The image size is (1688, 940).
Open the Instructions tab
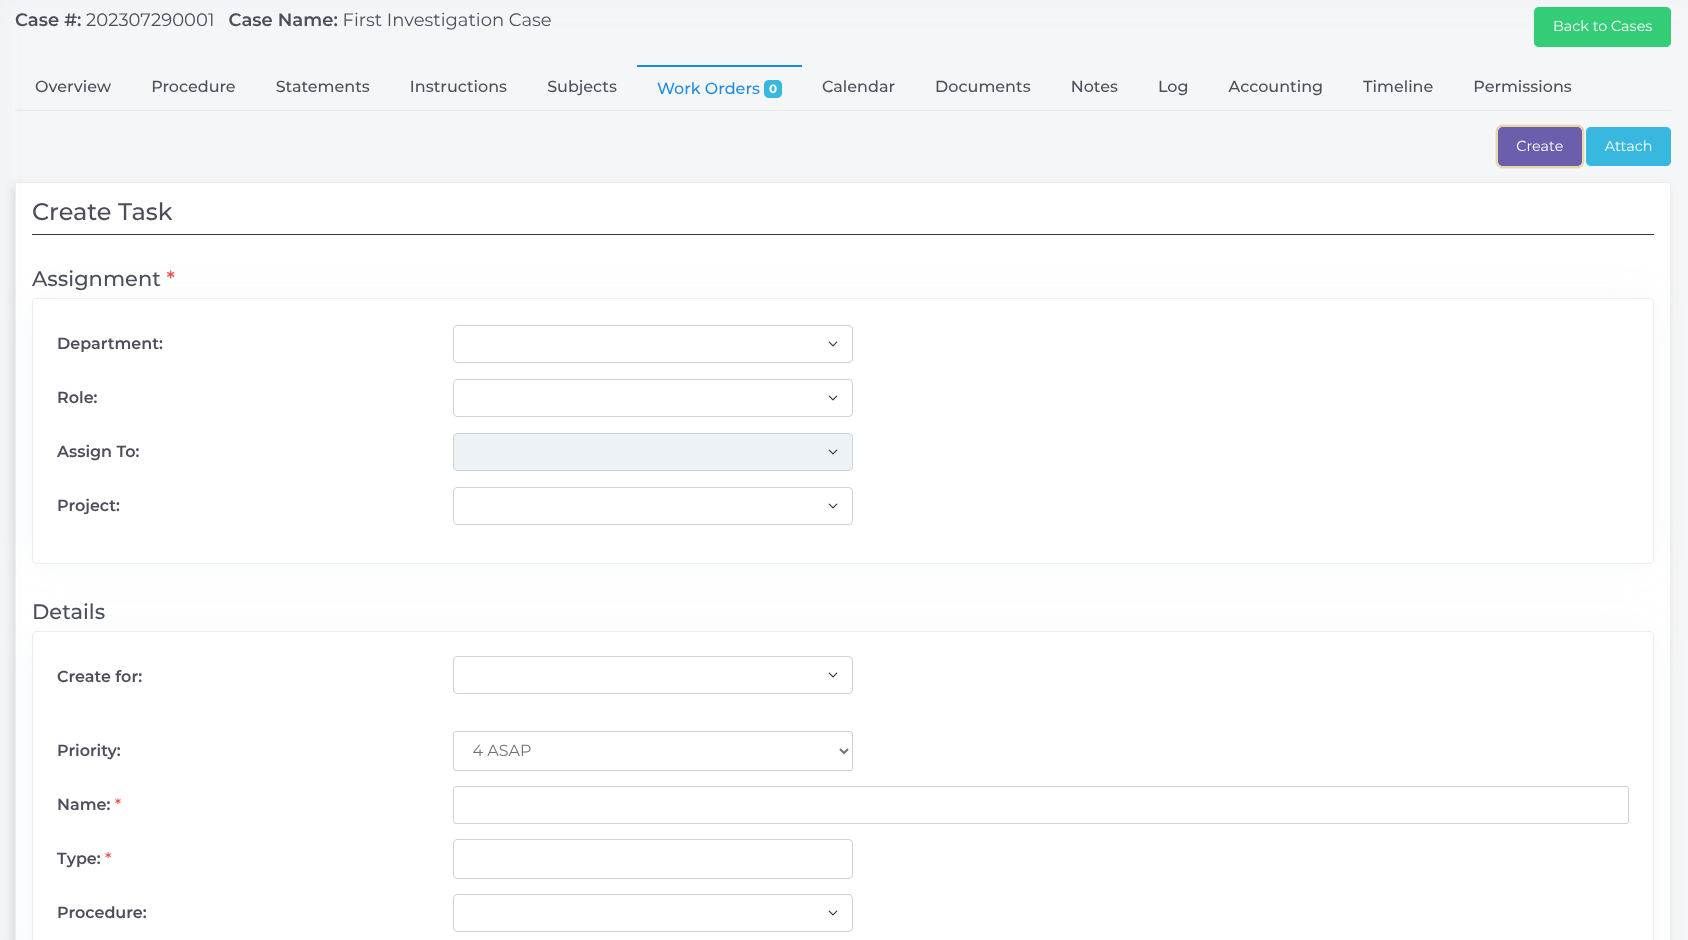[x=458, y=87]
